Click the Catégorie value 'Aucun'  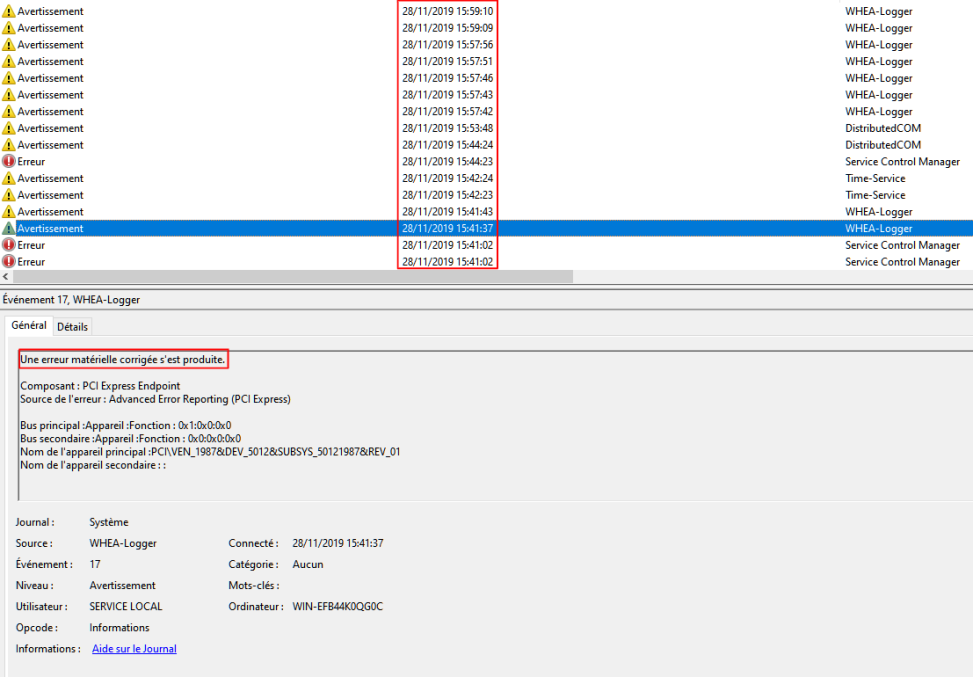coord(308,565)
